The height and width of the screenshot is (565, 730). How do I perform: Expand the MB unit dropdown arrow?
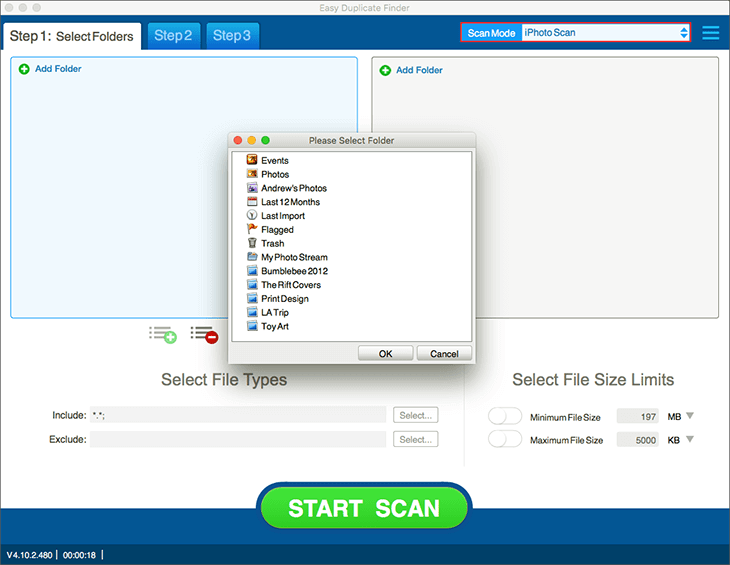(x=689, y=416)
